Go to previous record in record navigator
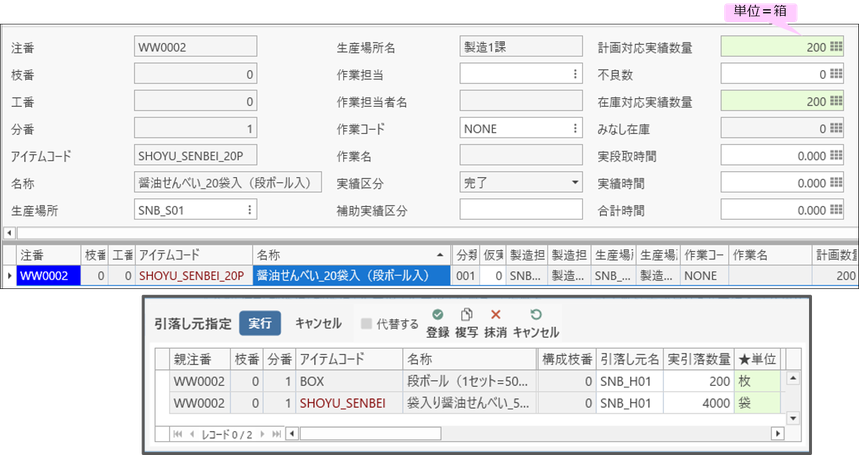 pyautogui.click(x=192, y=434)
